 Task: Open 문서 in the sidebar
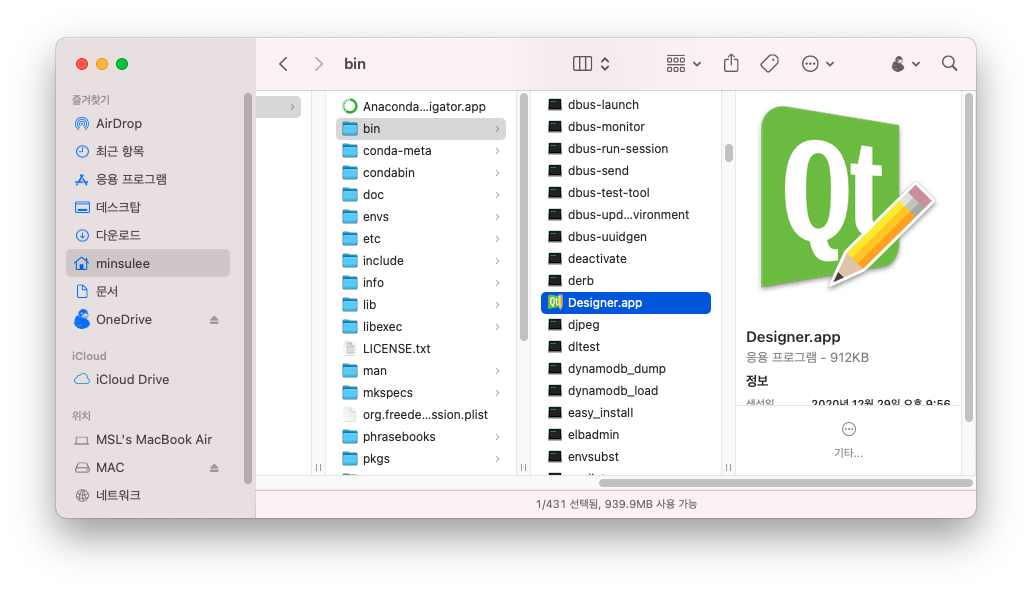point(148,291)
